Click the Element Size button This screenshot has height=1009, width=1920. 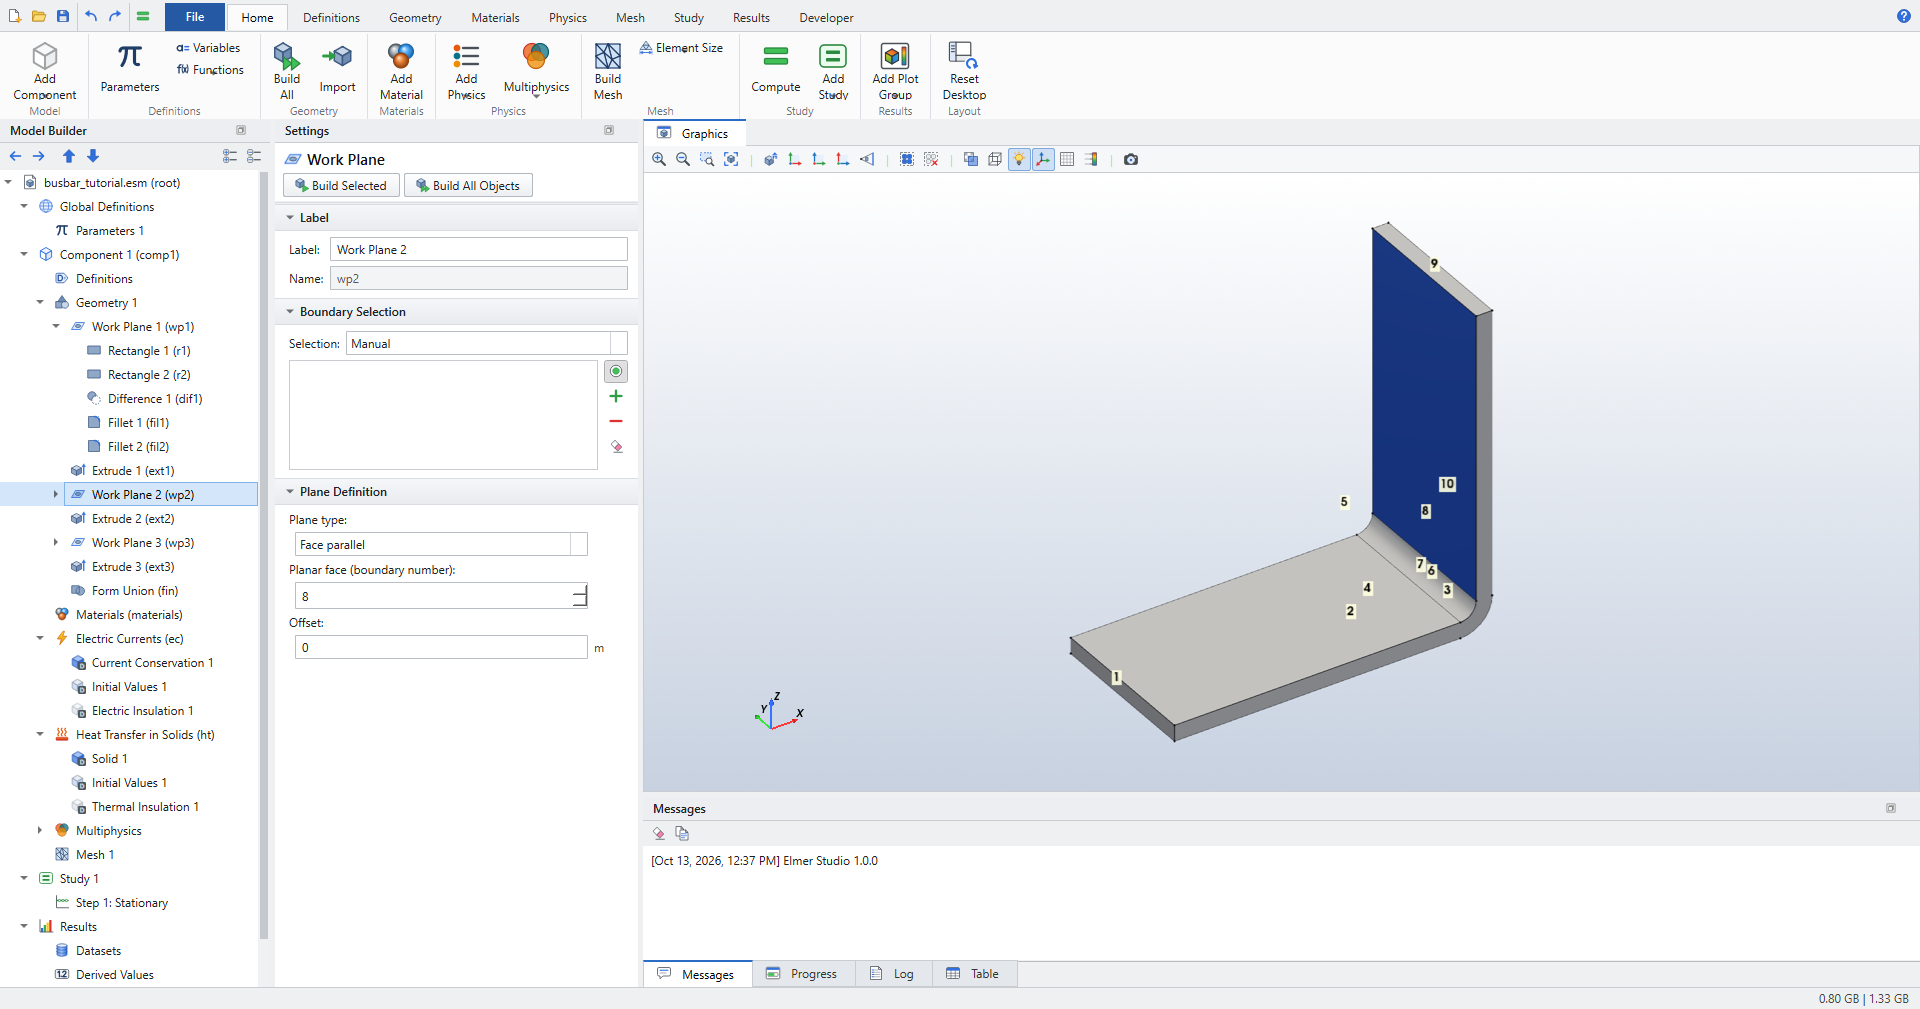[x=681, y=47]
